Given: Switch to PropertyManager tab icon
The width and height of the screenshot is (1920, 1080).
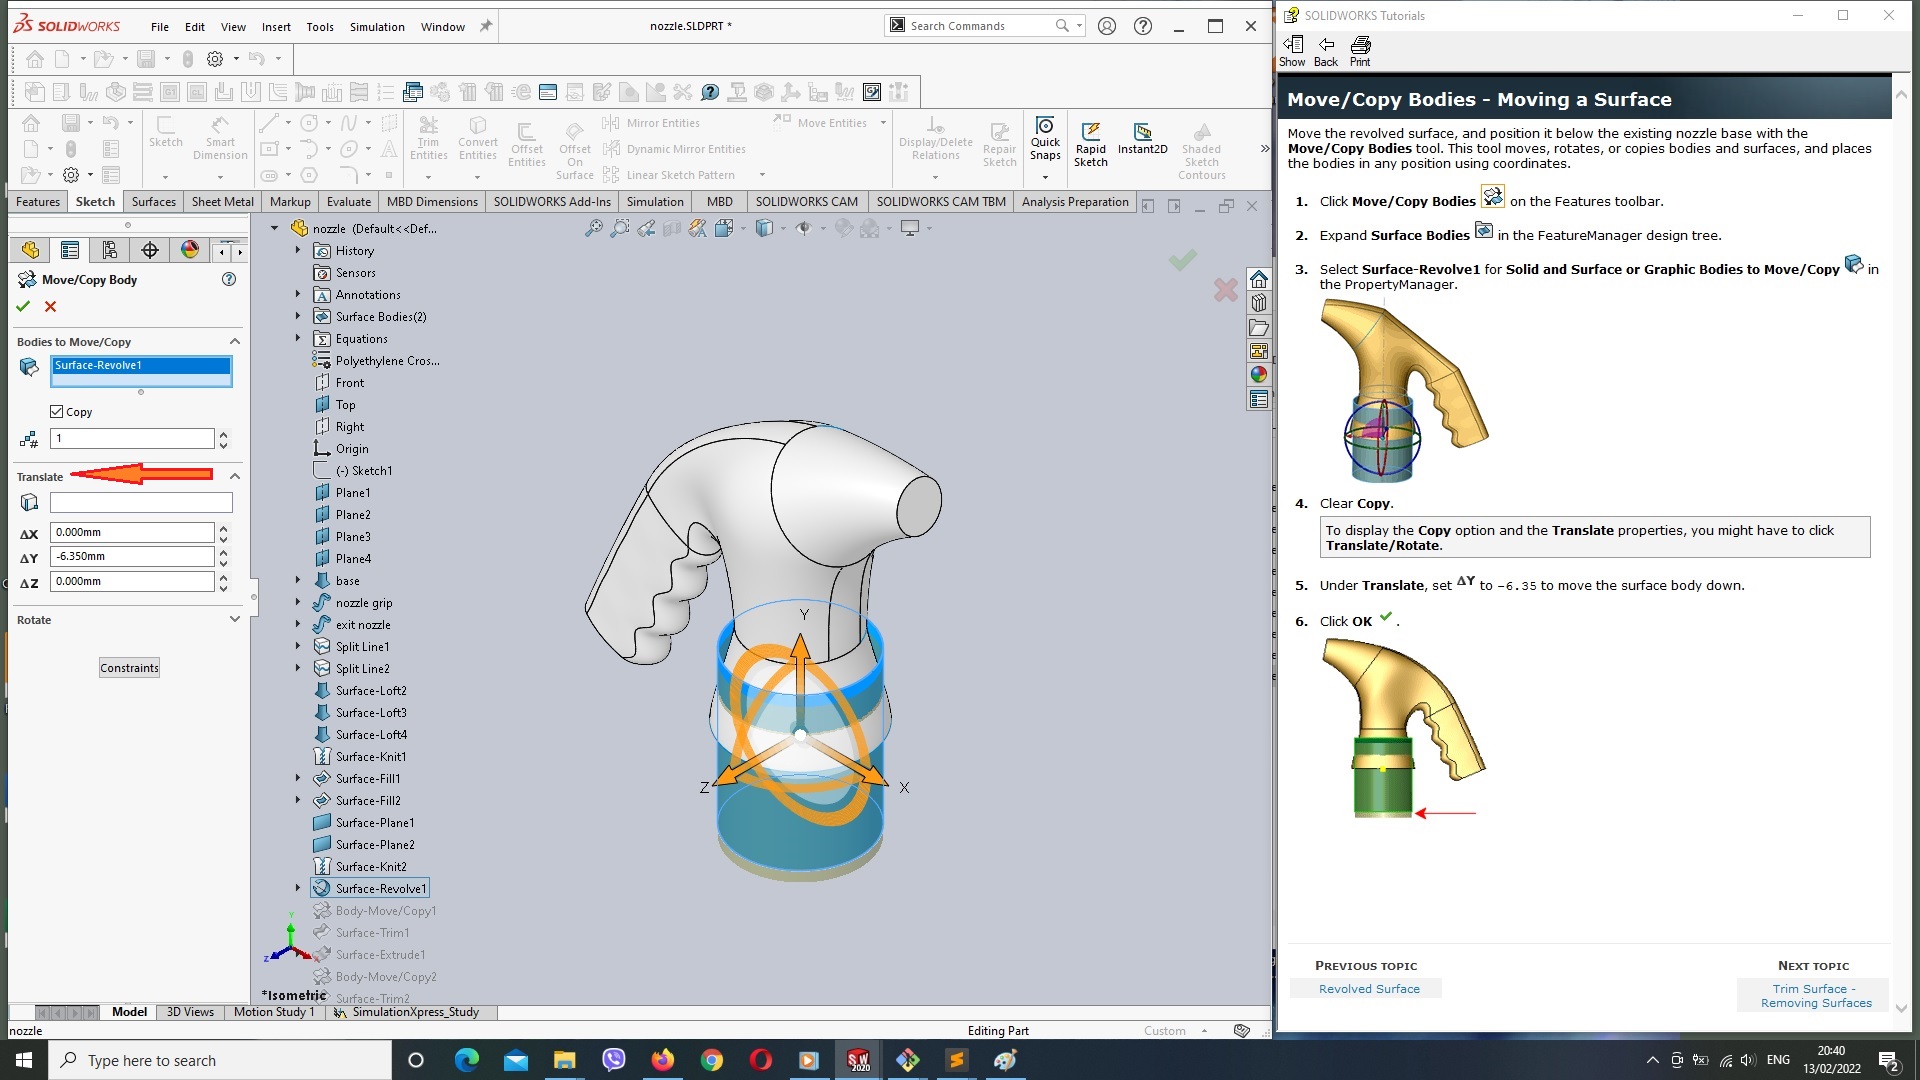Looking at the screenshot, I should coord(70,250).
